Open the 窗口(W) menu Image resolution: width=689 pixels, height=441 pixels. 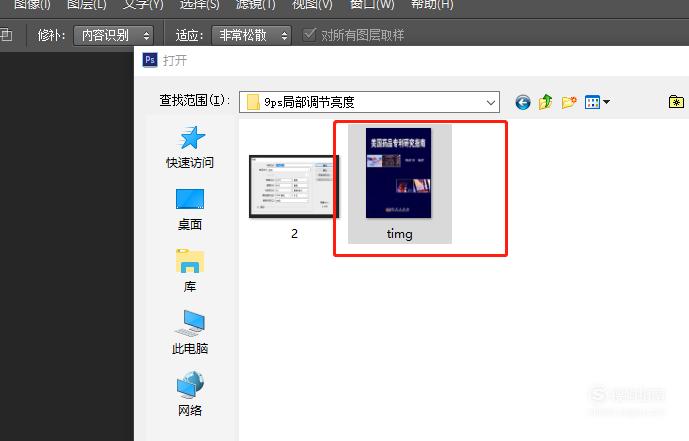372,4
